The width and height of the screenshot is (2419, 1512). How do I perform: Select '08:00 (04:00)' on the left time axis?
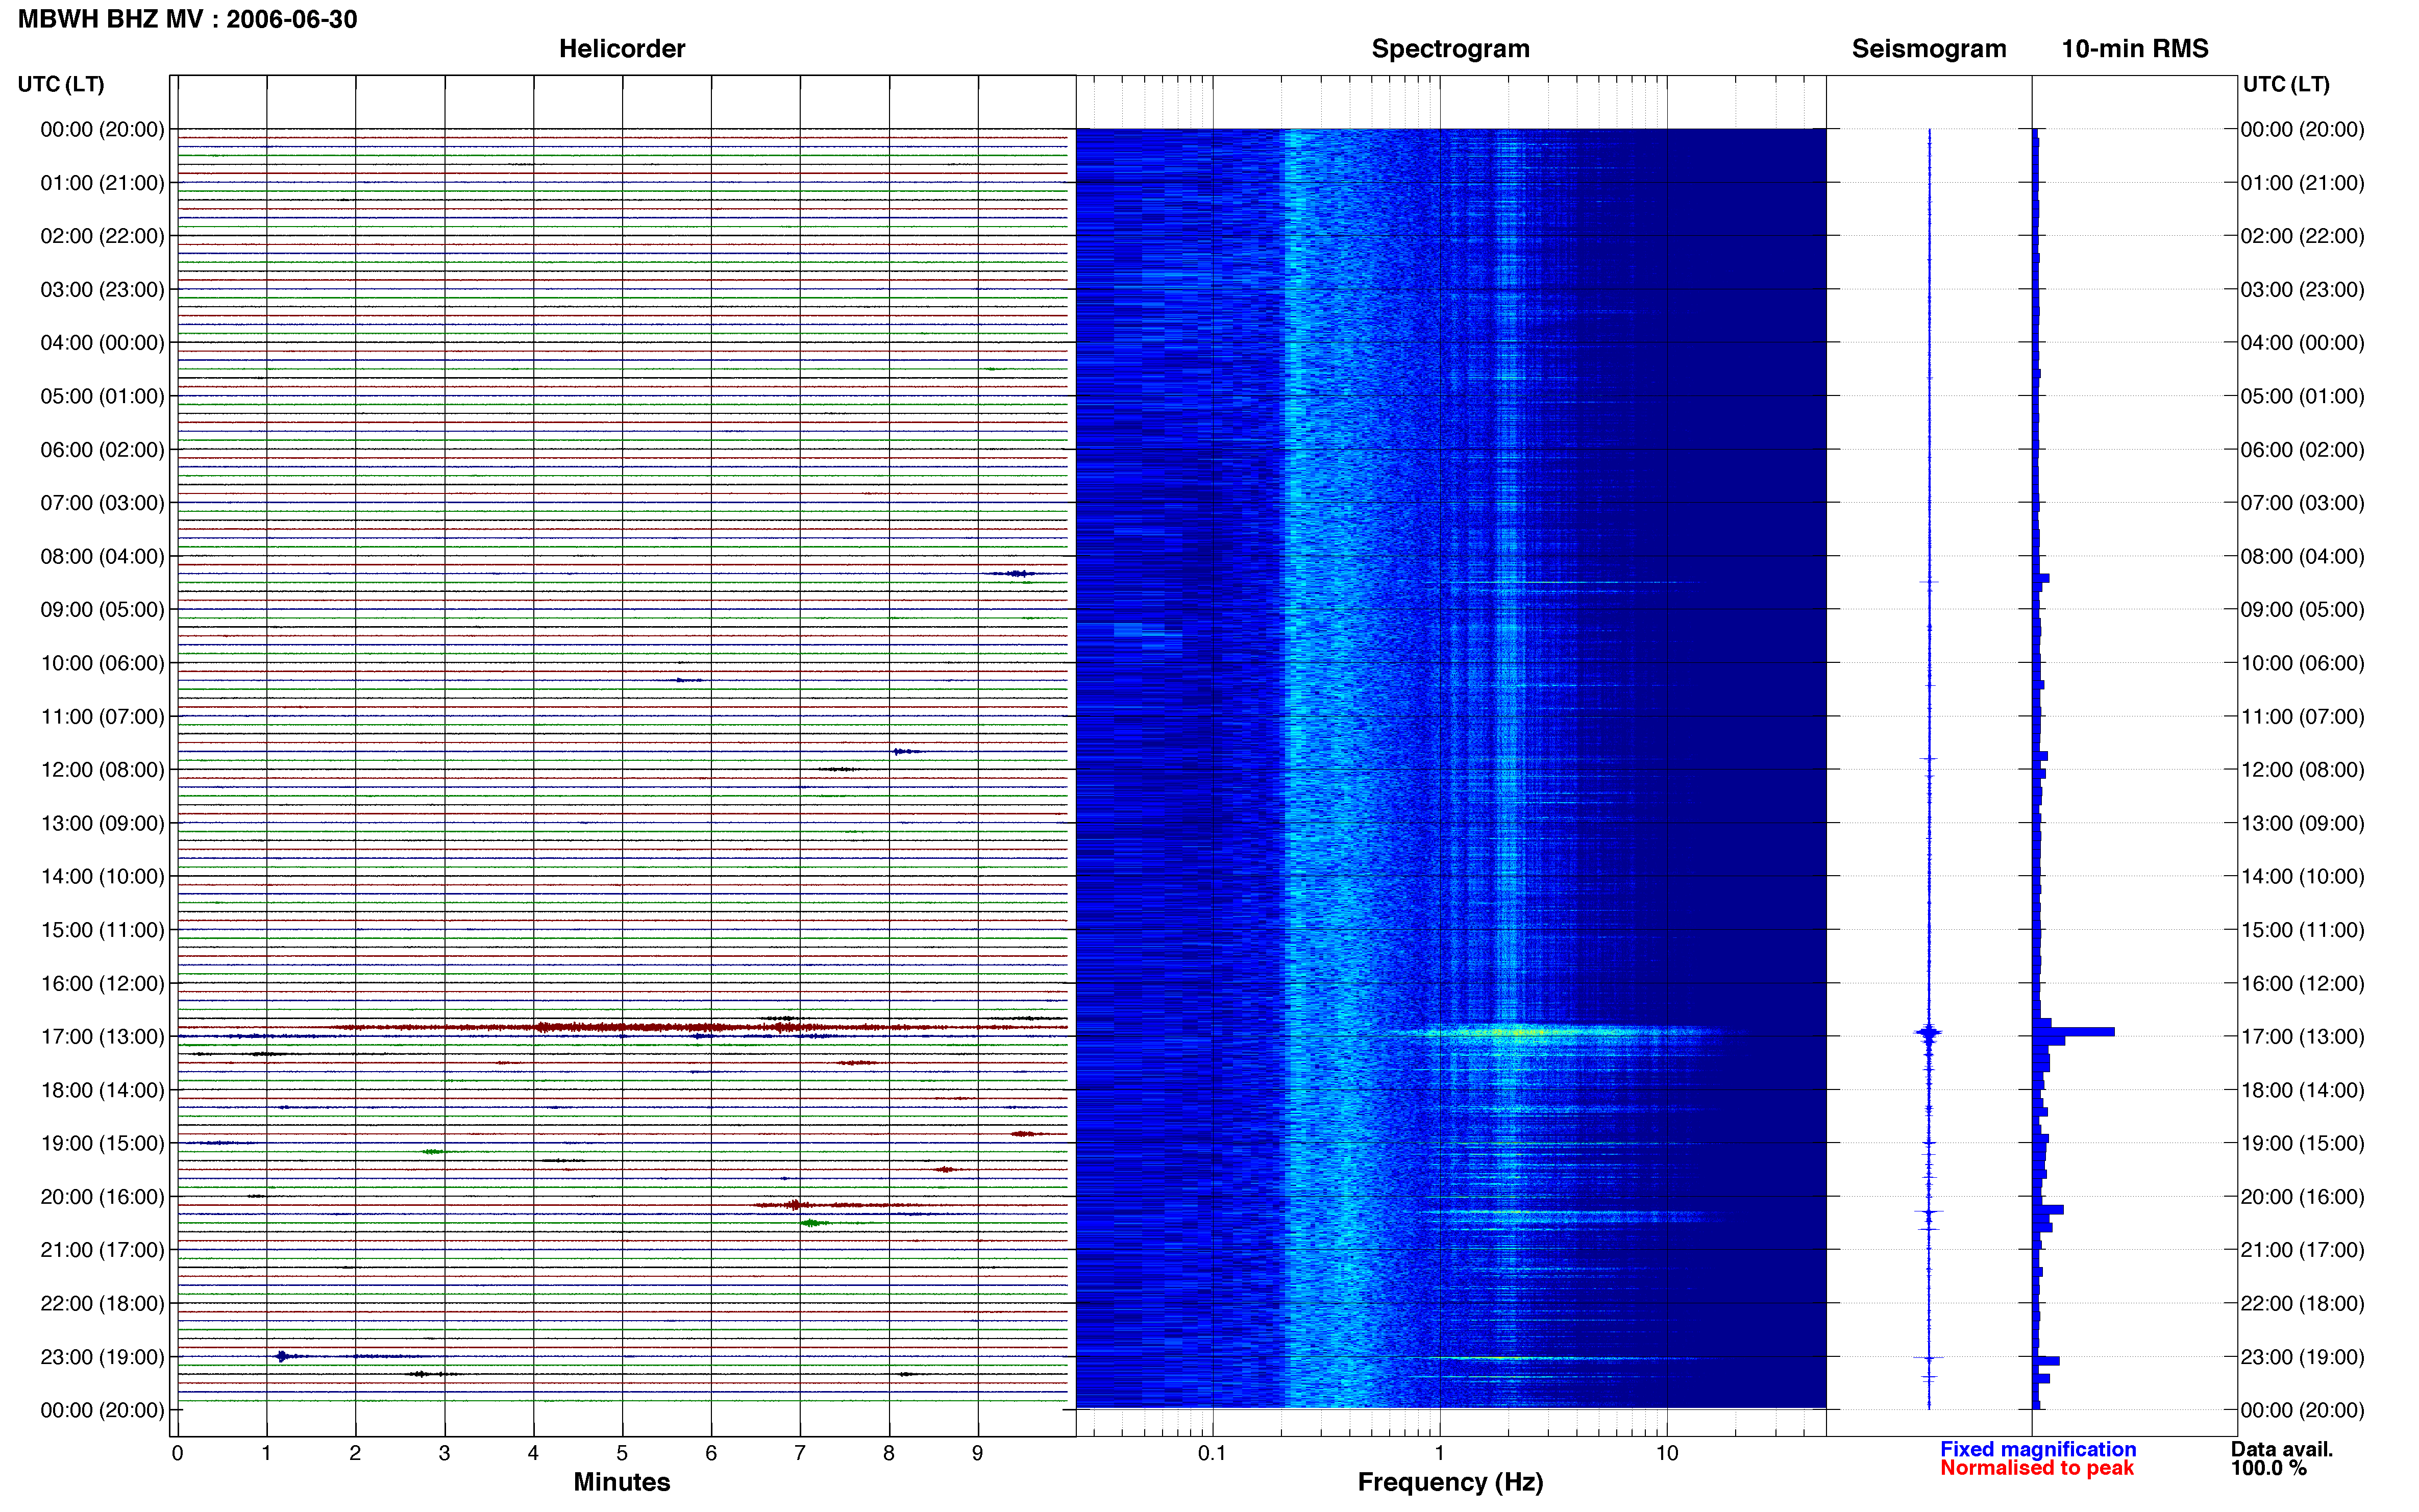102,556
